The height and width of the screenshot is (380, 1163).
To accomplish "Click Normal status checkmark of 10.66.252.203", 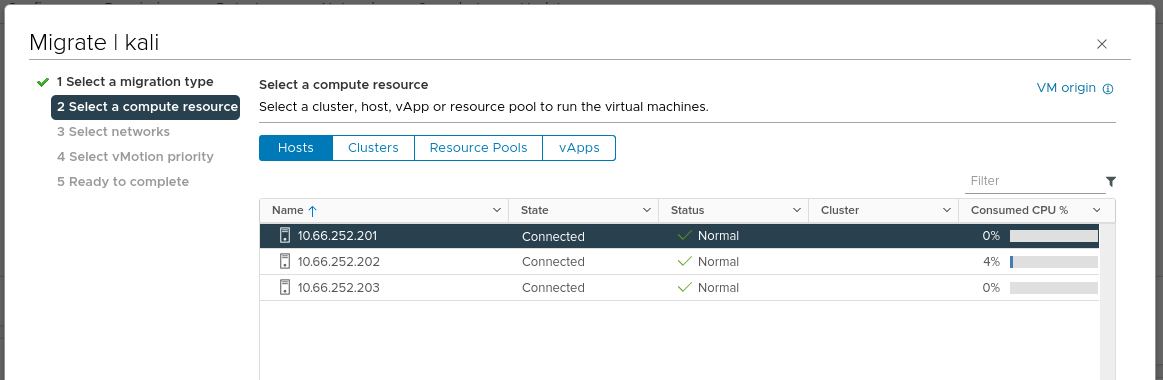I will 685,287.
